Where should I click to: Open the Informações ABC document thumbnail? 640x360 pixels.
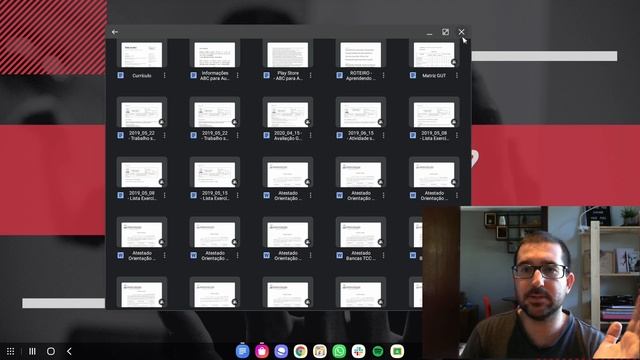pos(215,54)
